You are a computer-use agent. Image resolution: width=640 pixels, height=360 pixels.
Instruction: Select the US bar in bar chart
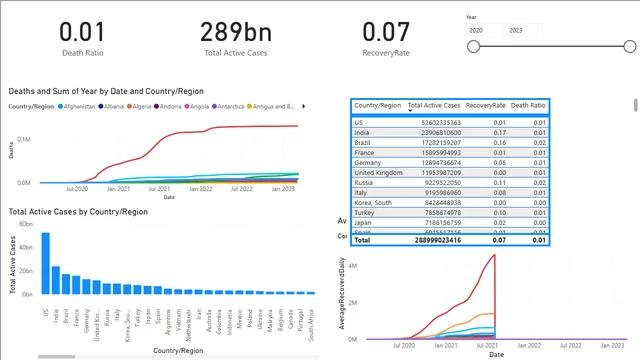(x=46, y=263)
